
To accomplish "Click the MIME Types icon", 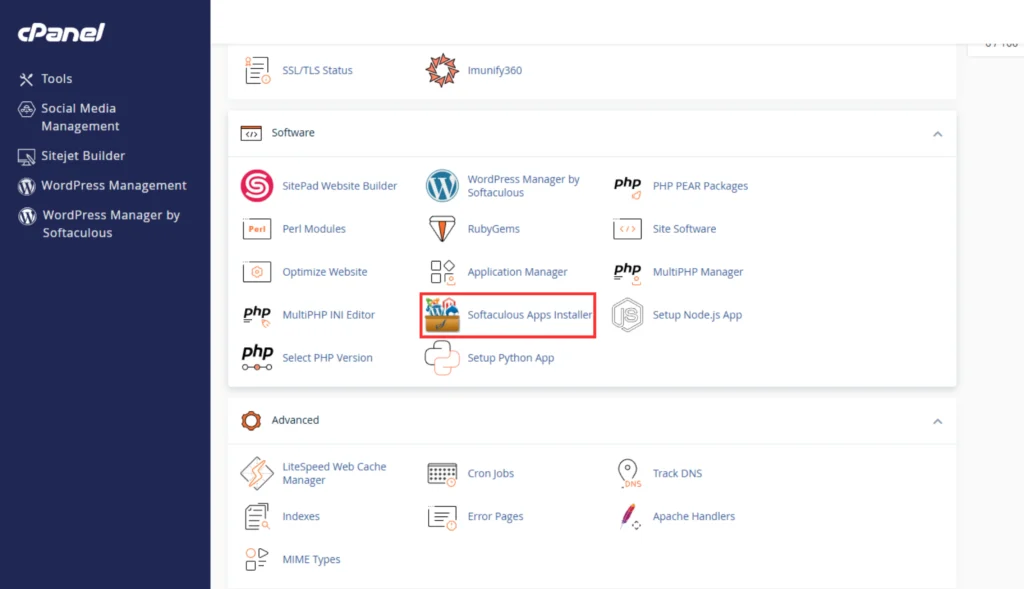I will pos(256,560).
